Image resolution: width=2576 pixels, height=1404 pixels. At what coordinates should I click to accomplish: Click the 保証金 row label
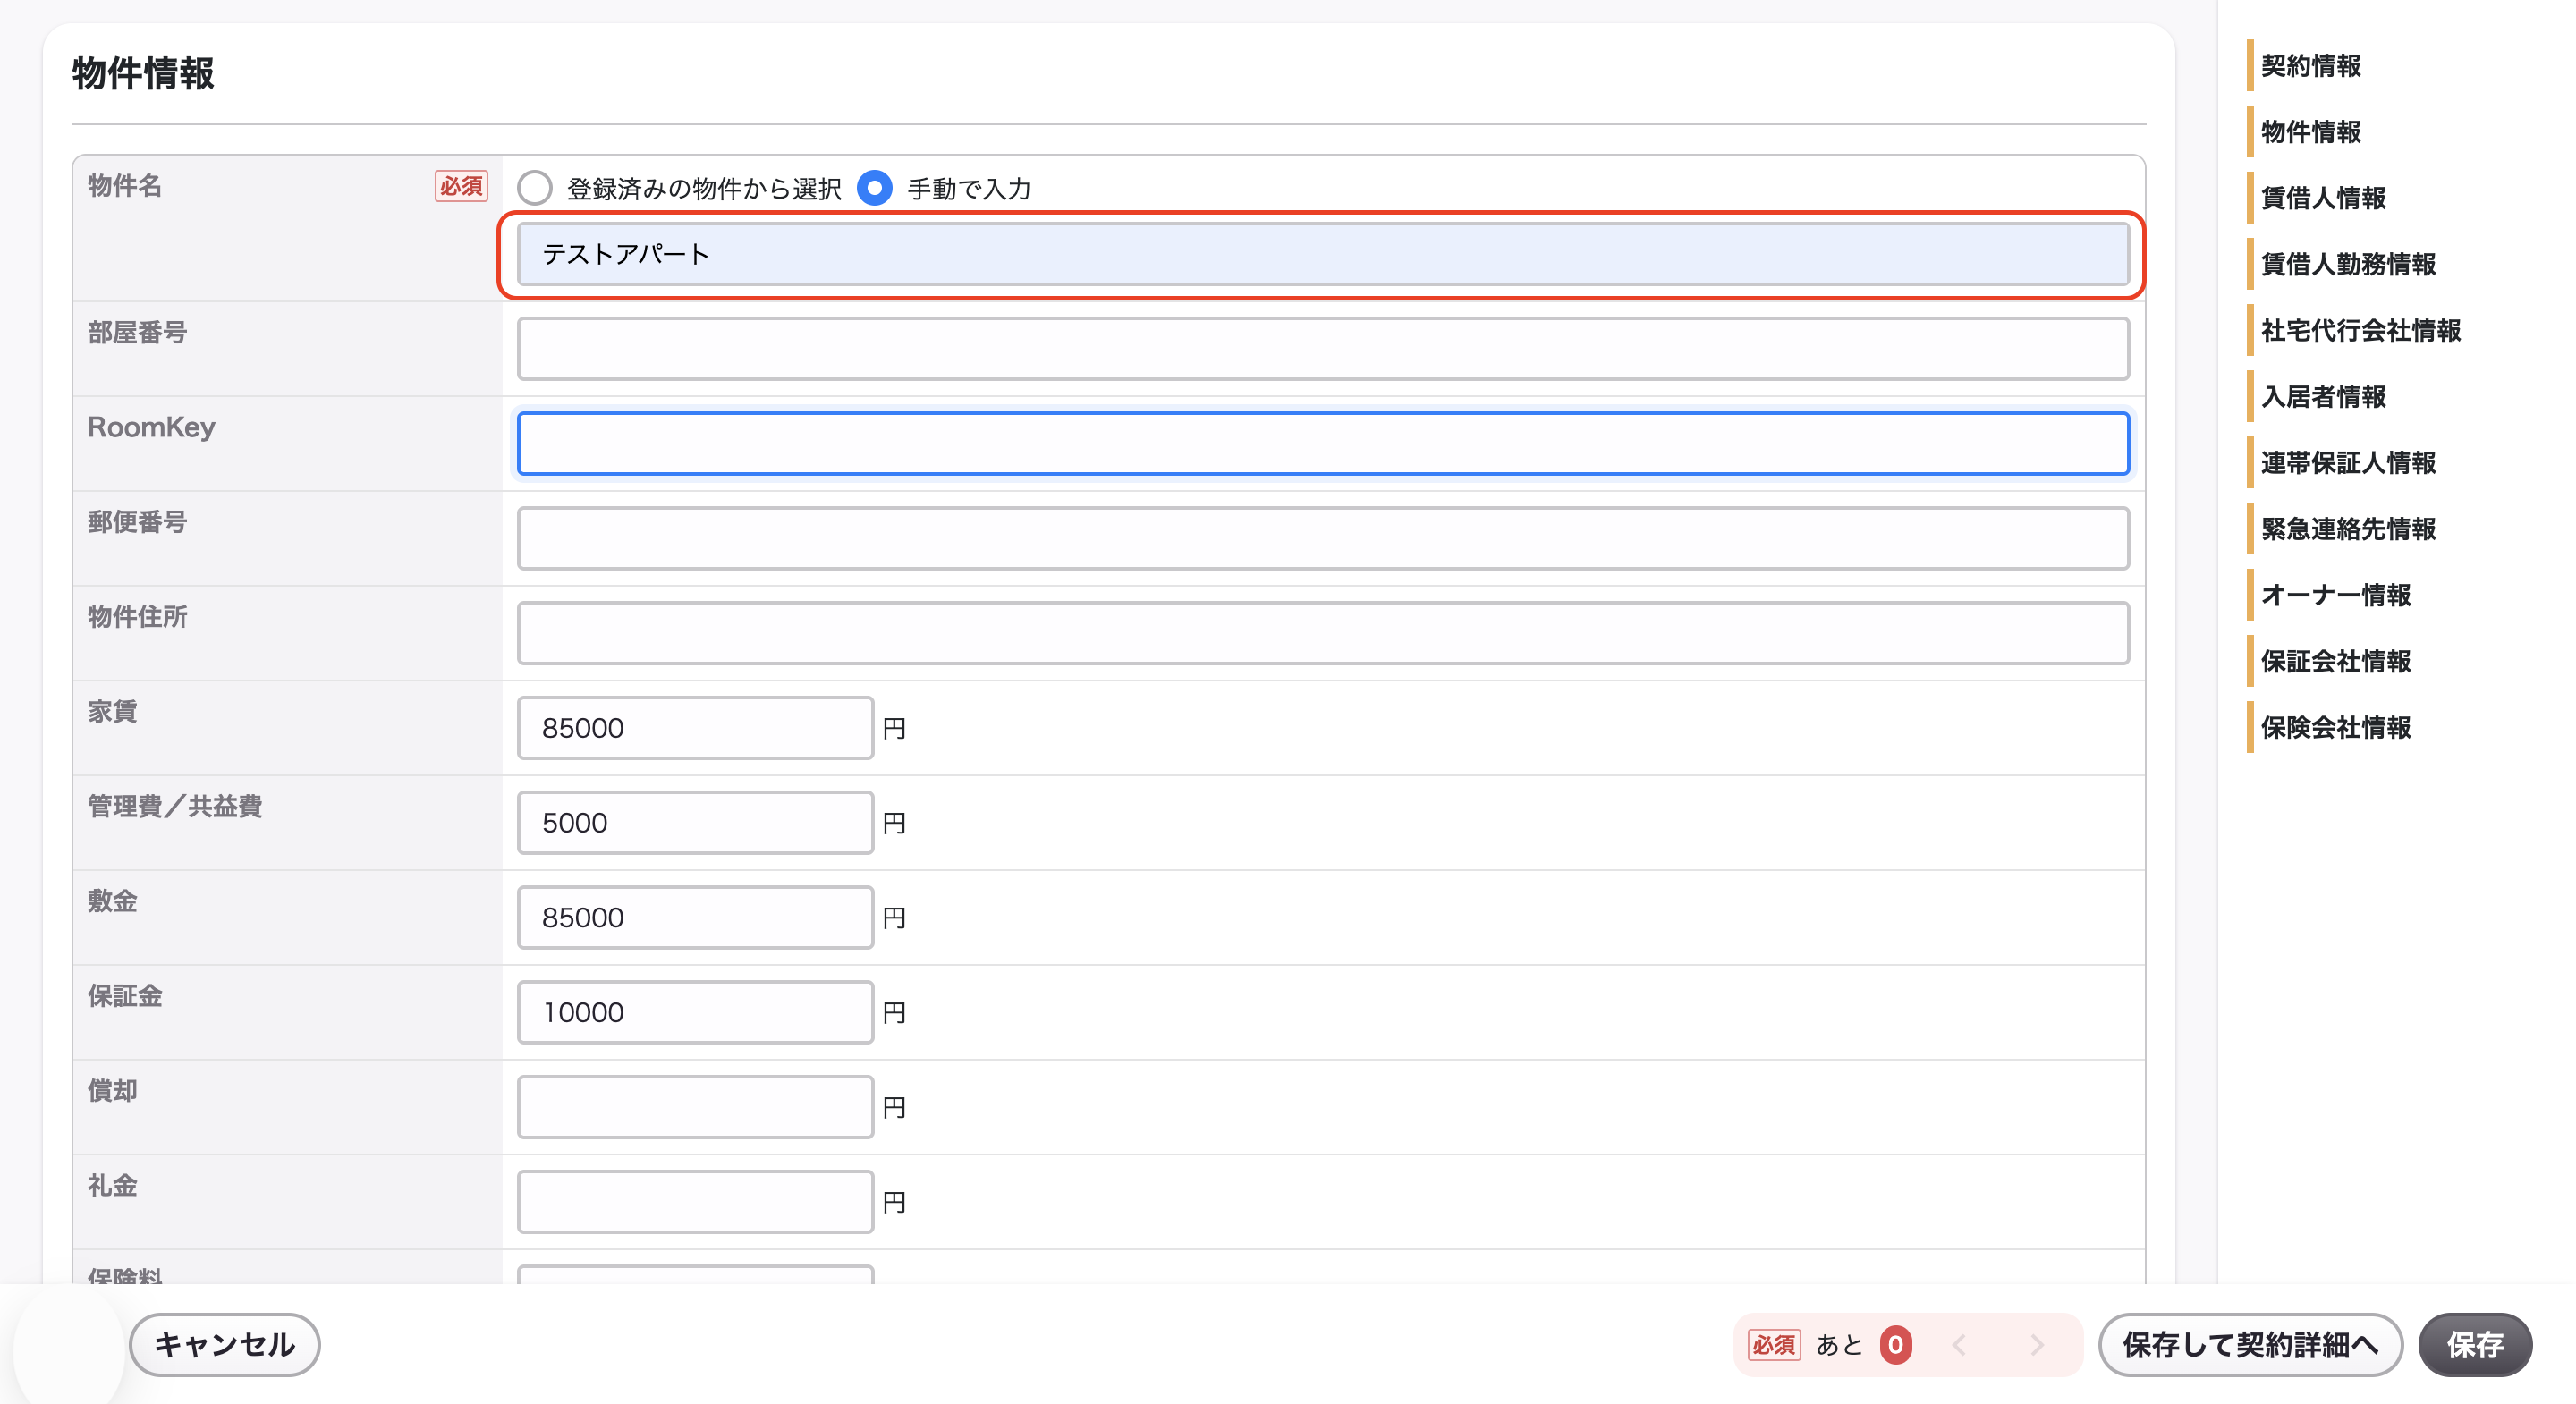click(x=125, y=996)
